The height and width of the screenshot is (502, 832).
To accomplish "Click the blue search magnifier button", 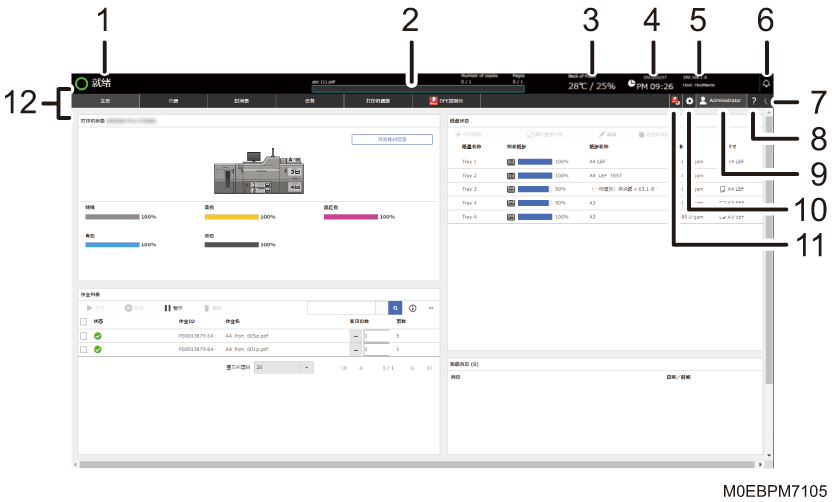I will point(395,308).
